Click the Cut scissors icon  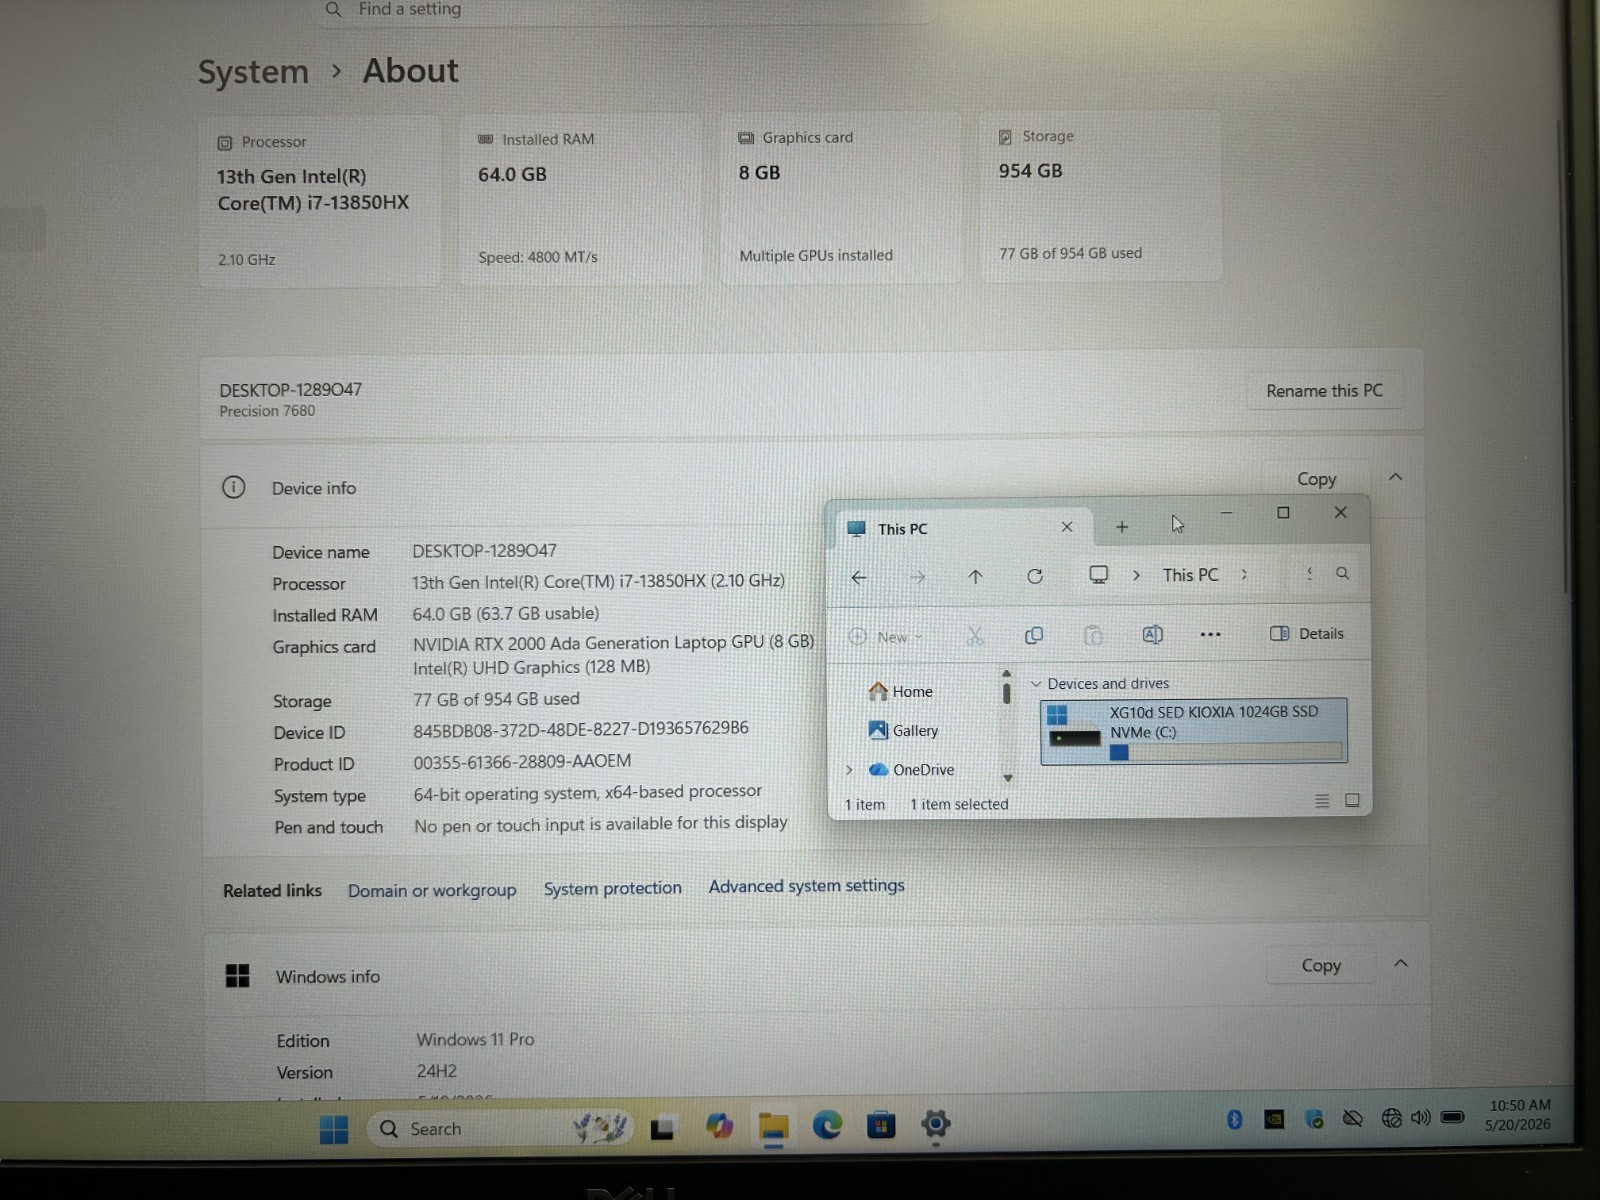pos(975,636)
